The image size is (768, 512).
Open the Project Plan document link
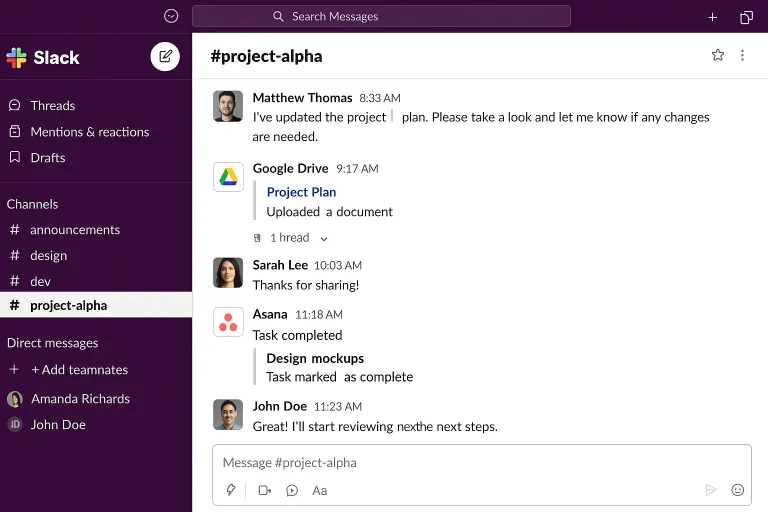(x=301, y=192)
